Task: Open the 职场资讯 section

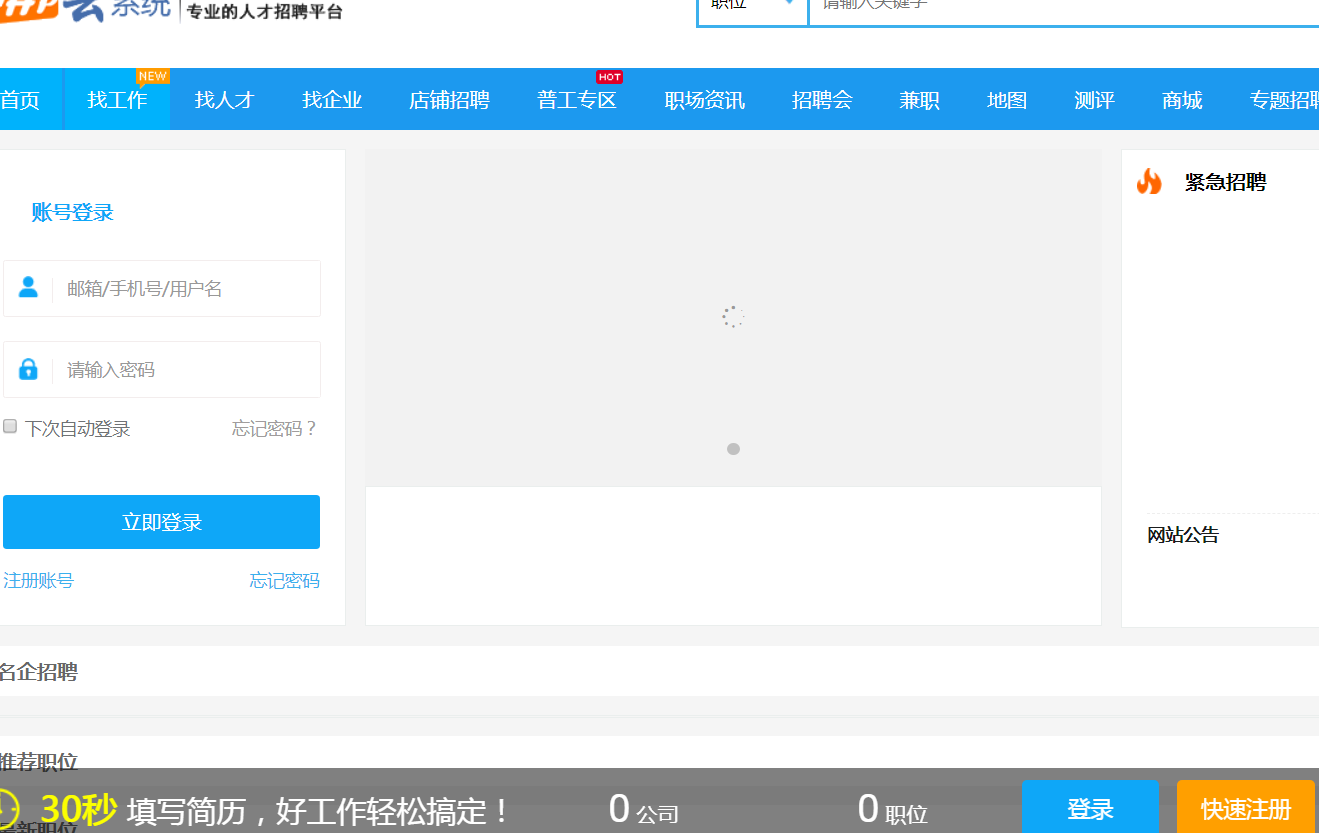Action: coord(703,99)
